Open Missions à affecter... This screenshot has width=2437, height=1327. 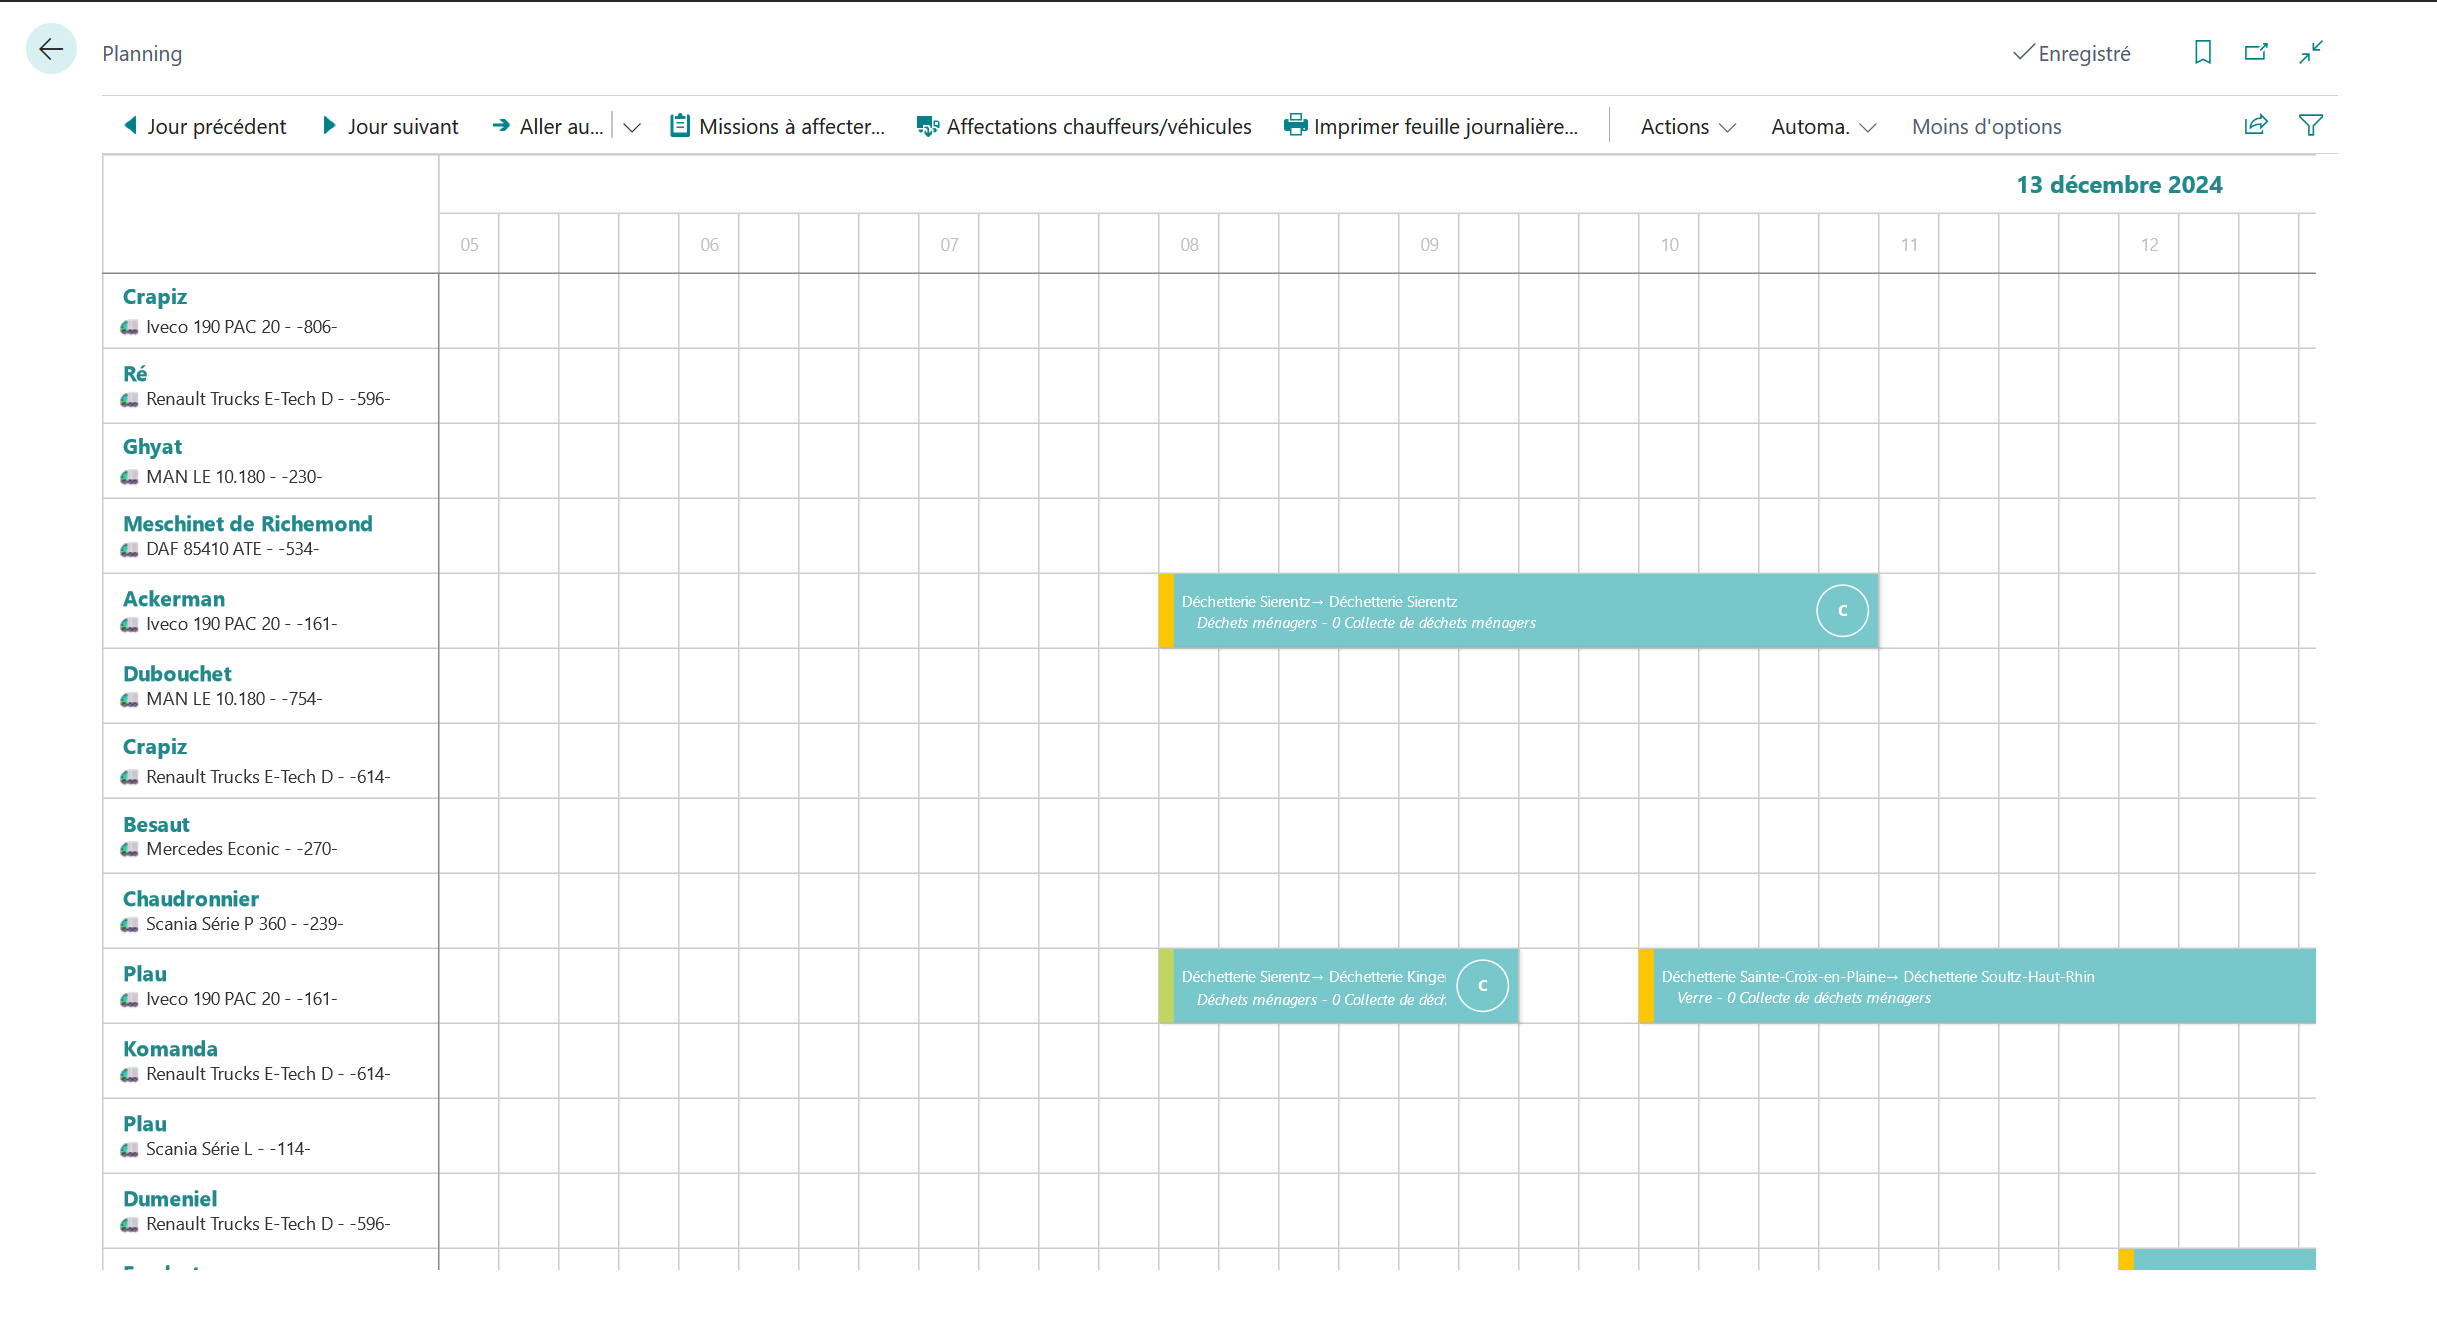coord(778,126)
